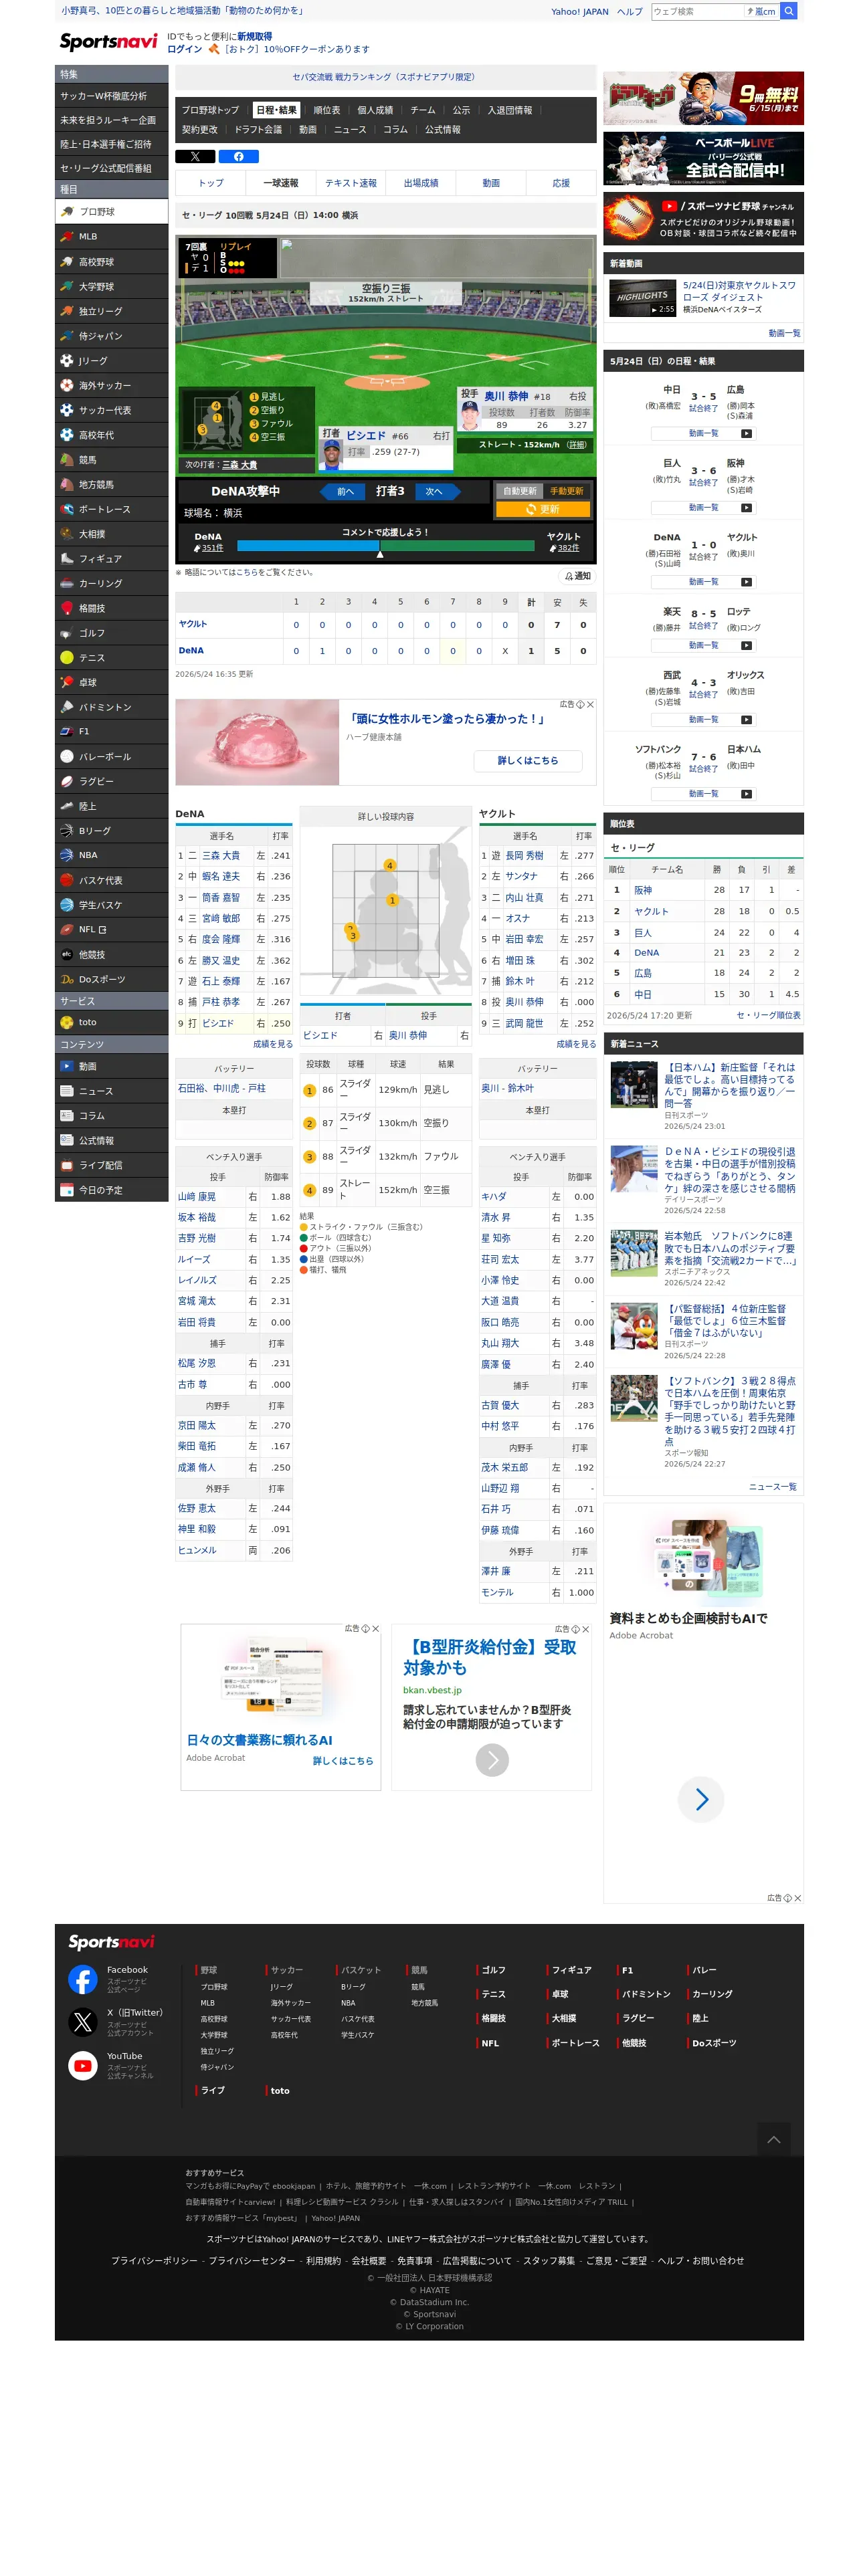This screenshot has width=859, height=2576.
Task: Open ライブ配信 in the sidebar contents
Action: [111, 1165]
